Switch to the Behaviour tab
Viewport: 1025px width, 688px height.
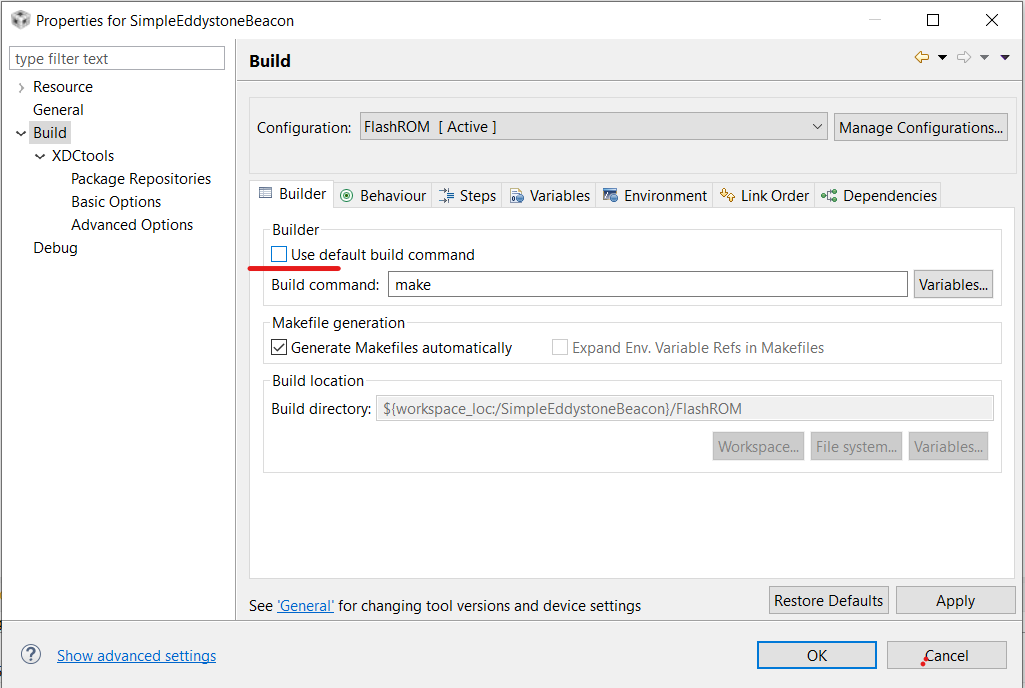coord(383,196)
